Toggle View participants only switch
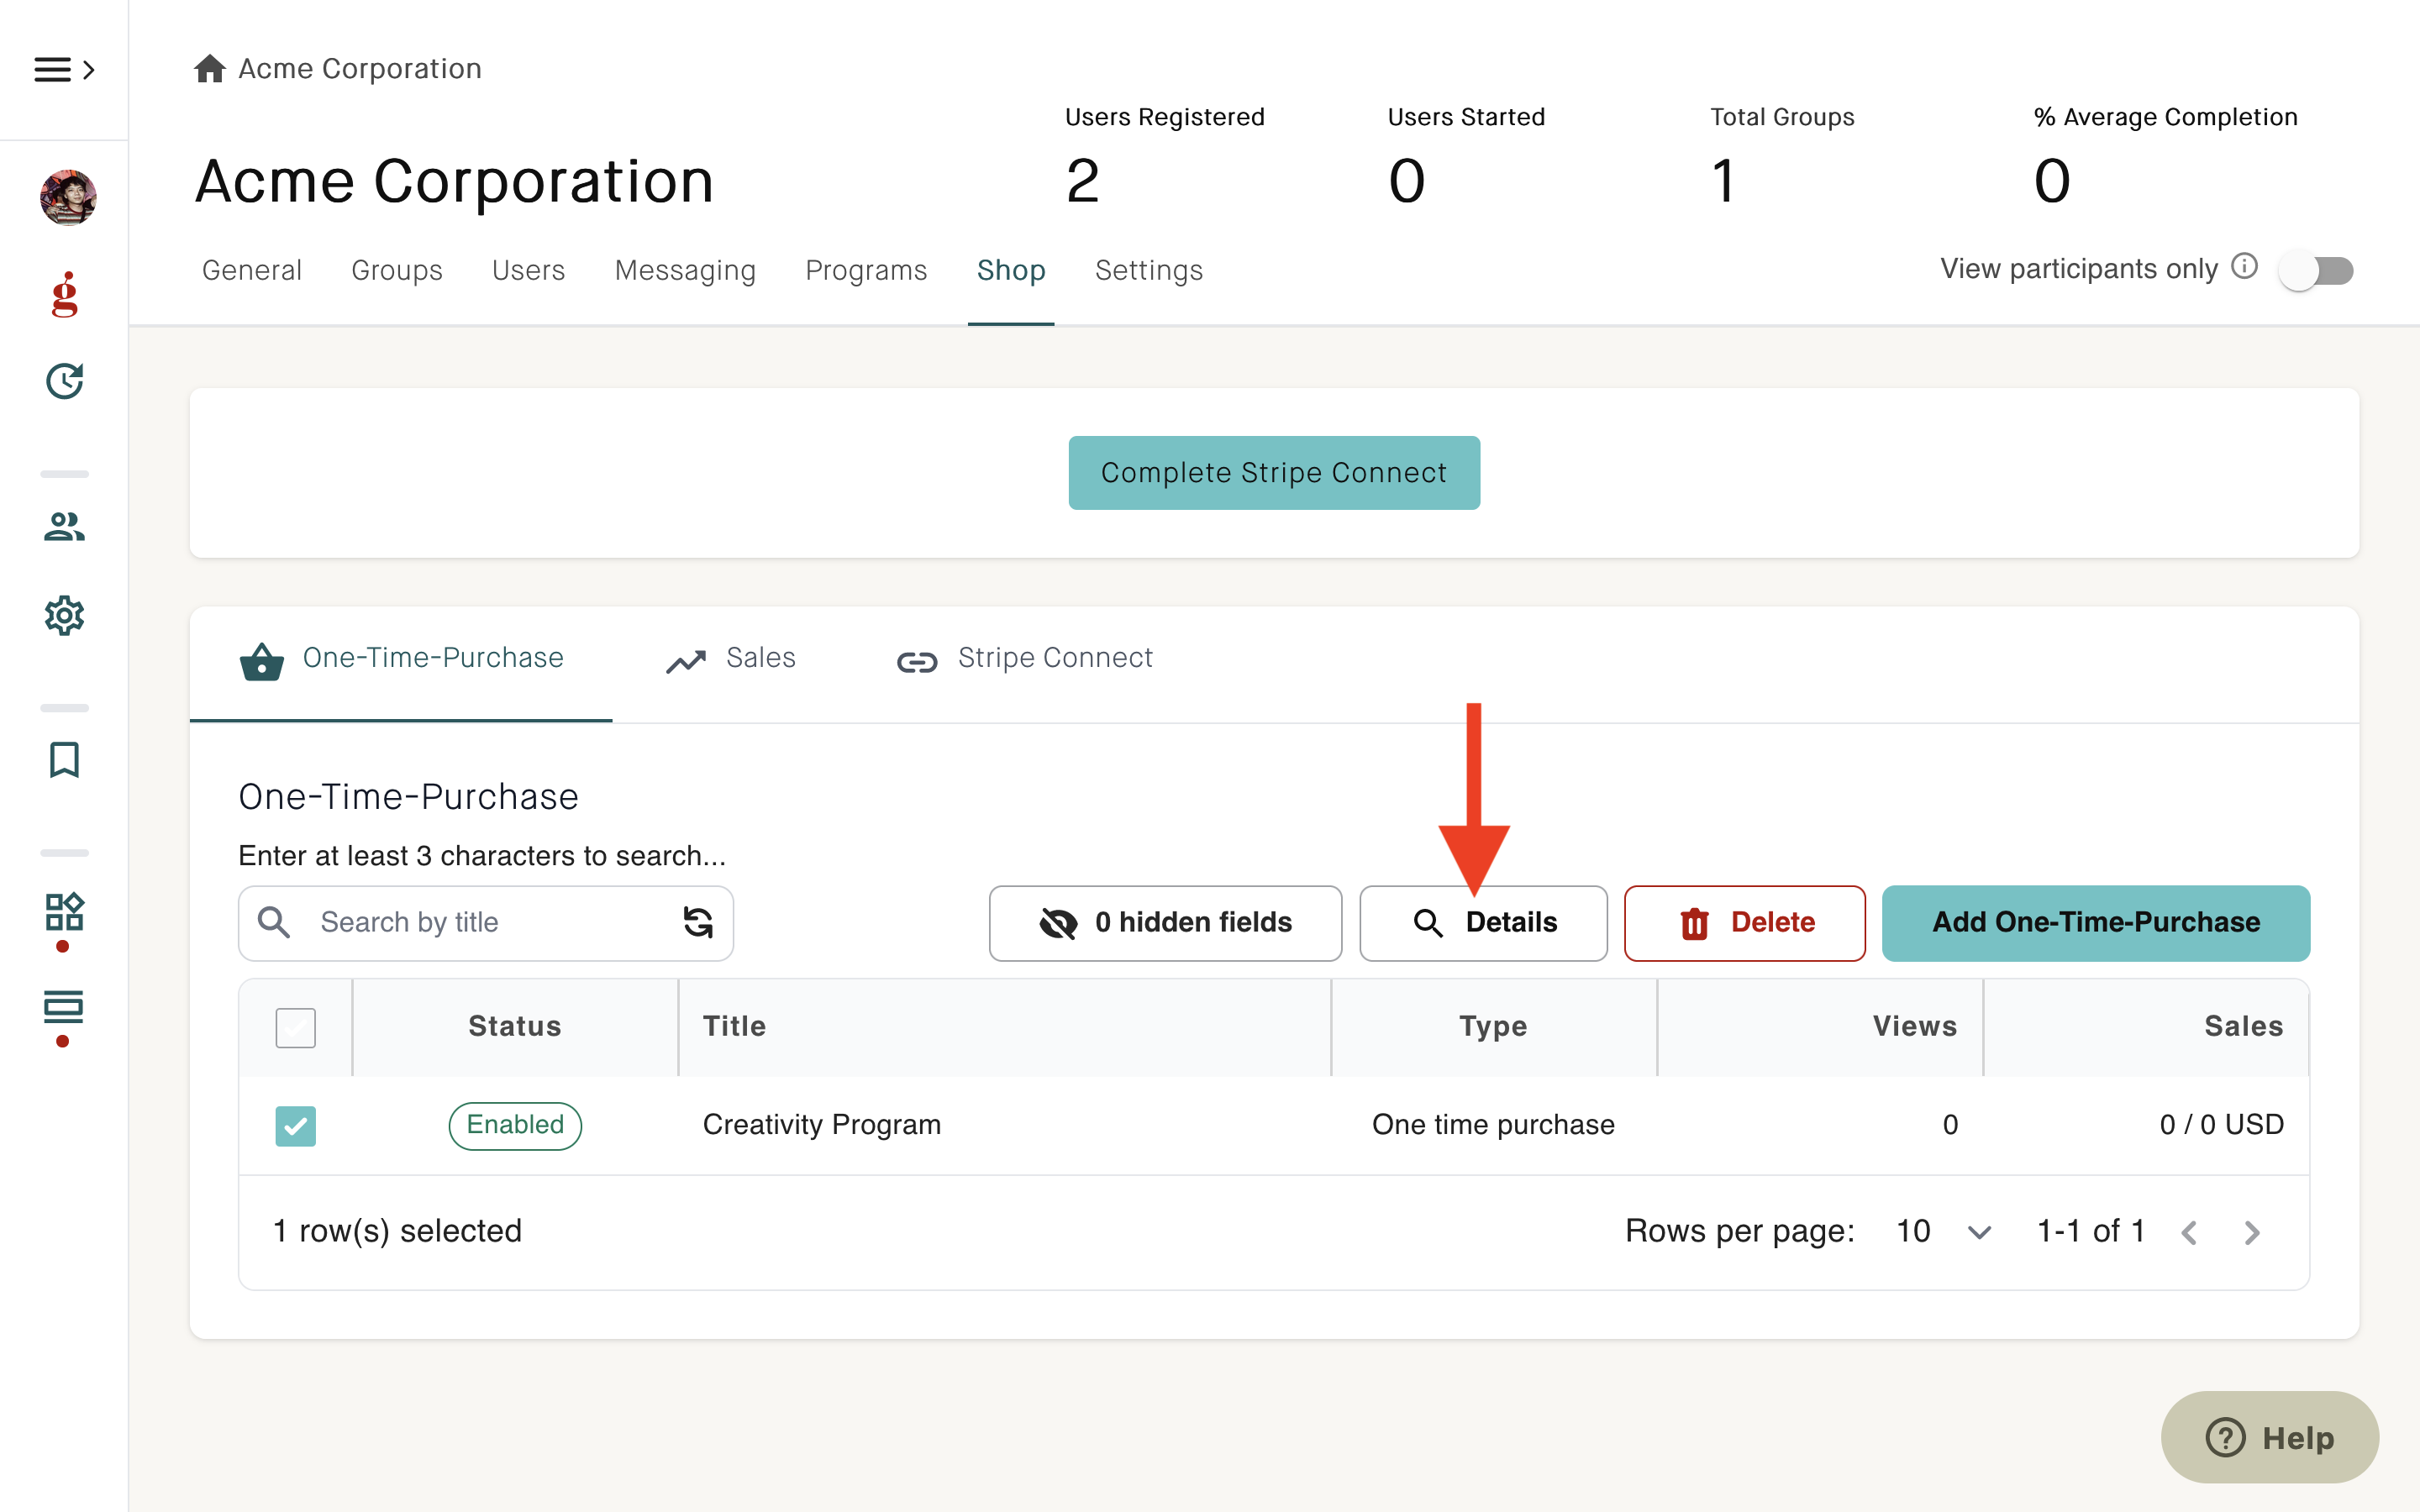This screenshot has height=1512, width=2420. pyautogui.click(x=2316, y=270)
